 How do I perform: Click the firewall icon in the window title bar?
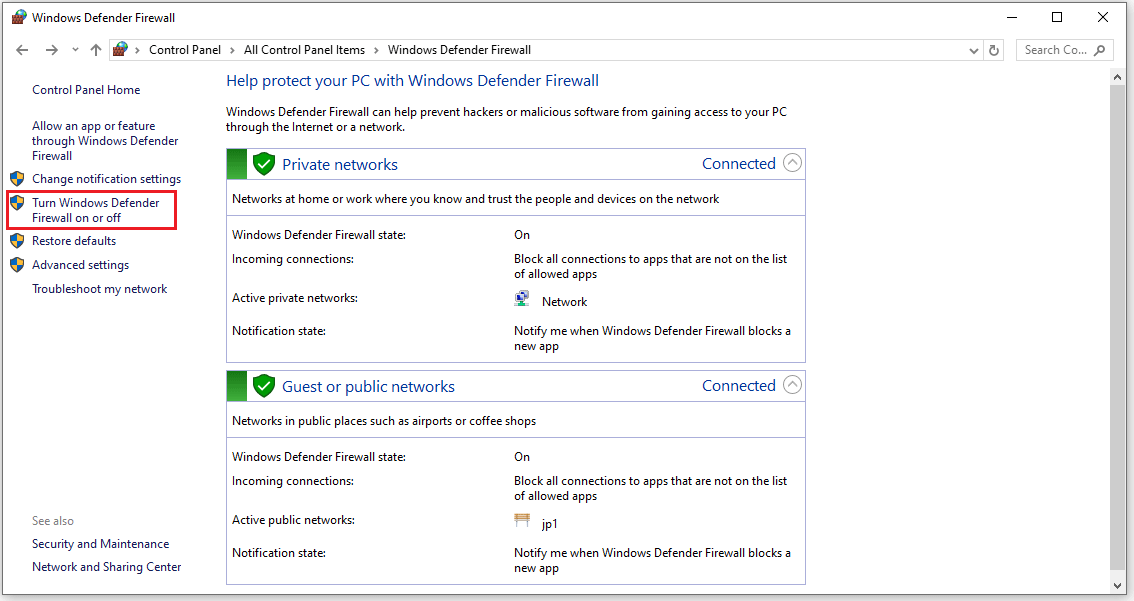18,16
